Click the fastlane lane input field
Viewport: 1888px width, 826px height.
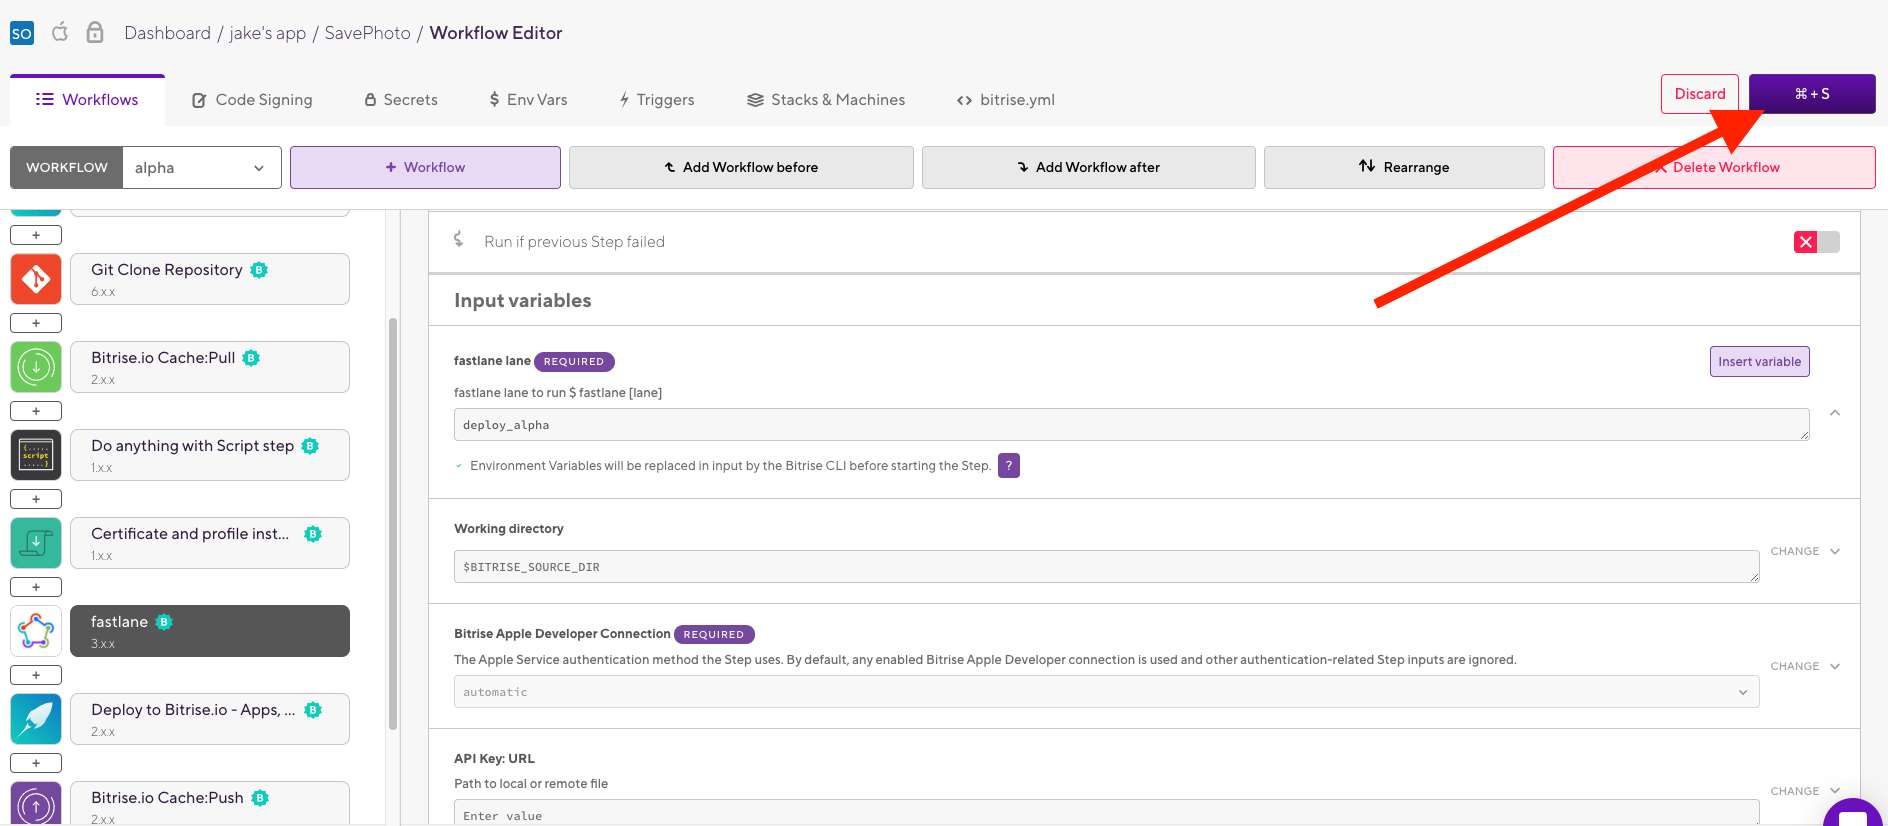point(1132,425)
